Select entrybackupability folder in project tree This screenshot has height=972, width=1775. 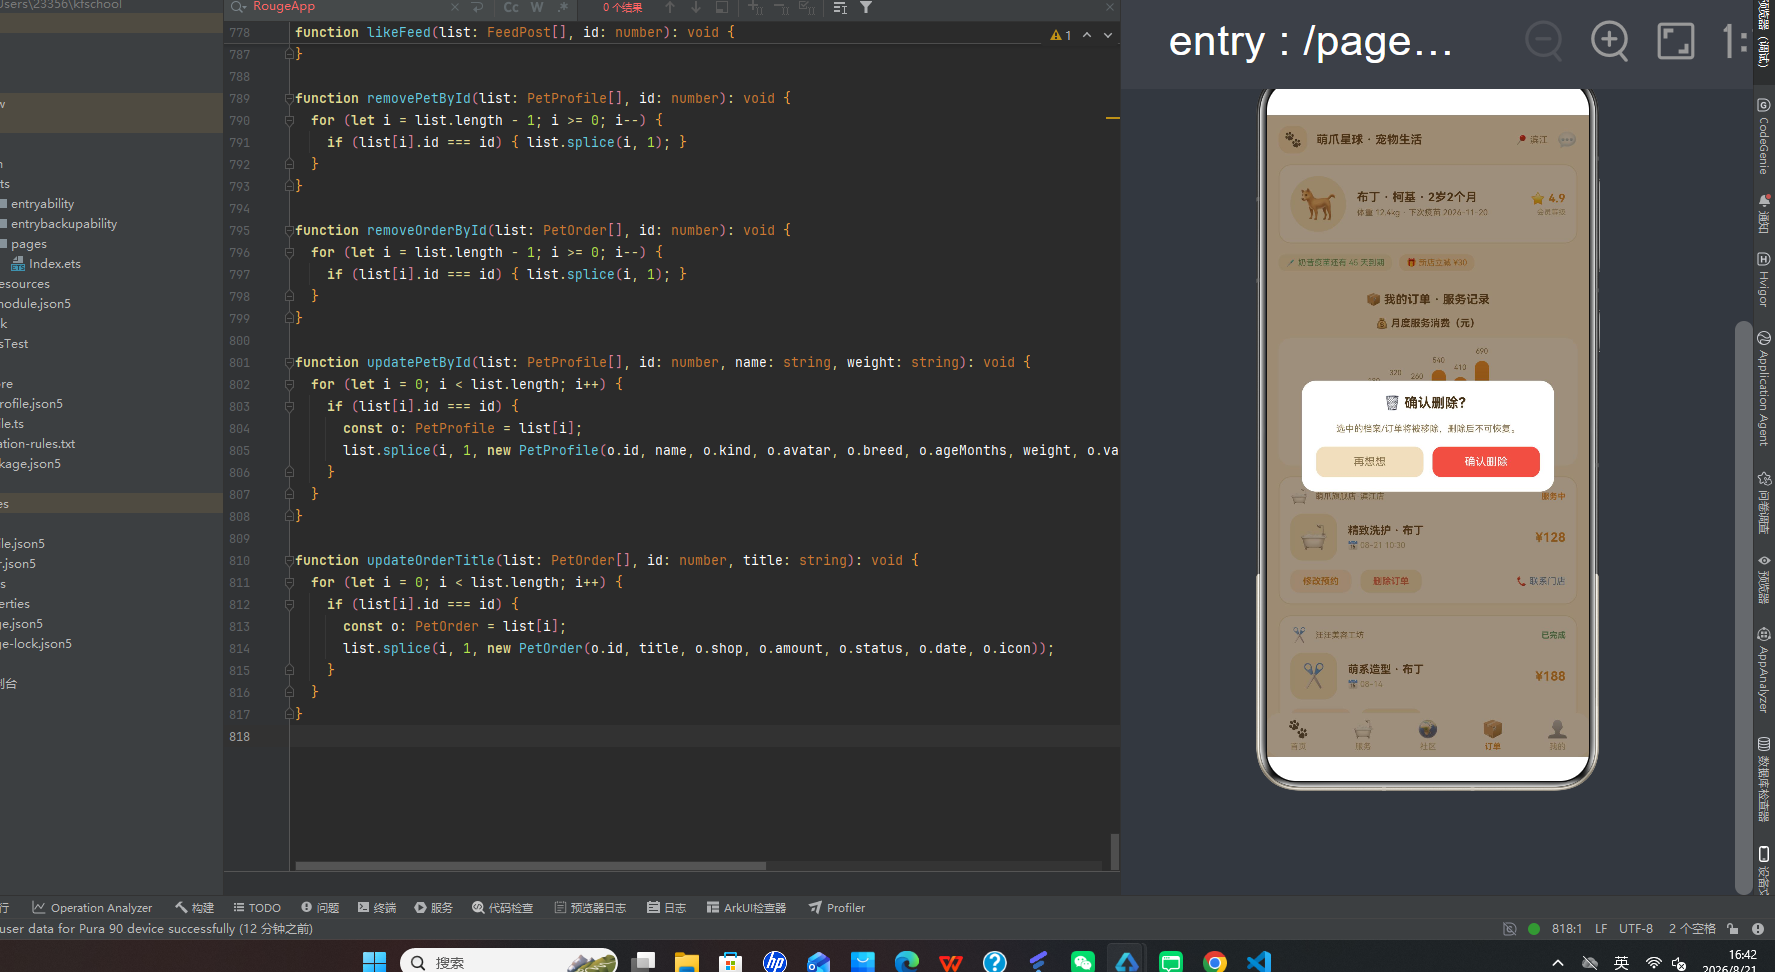[59, 224]
